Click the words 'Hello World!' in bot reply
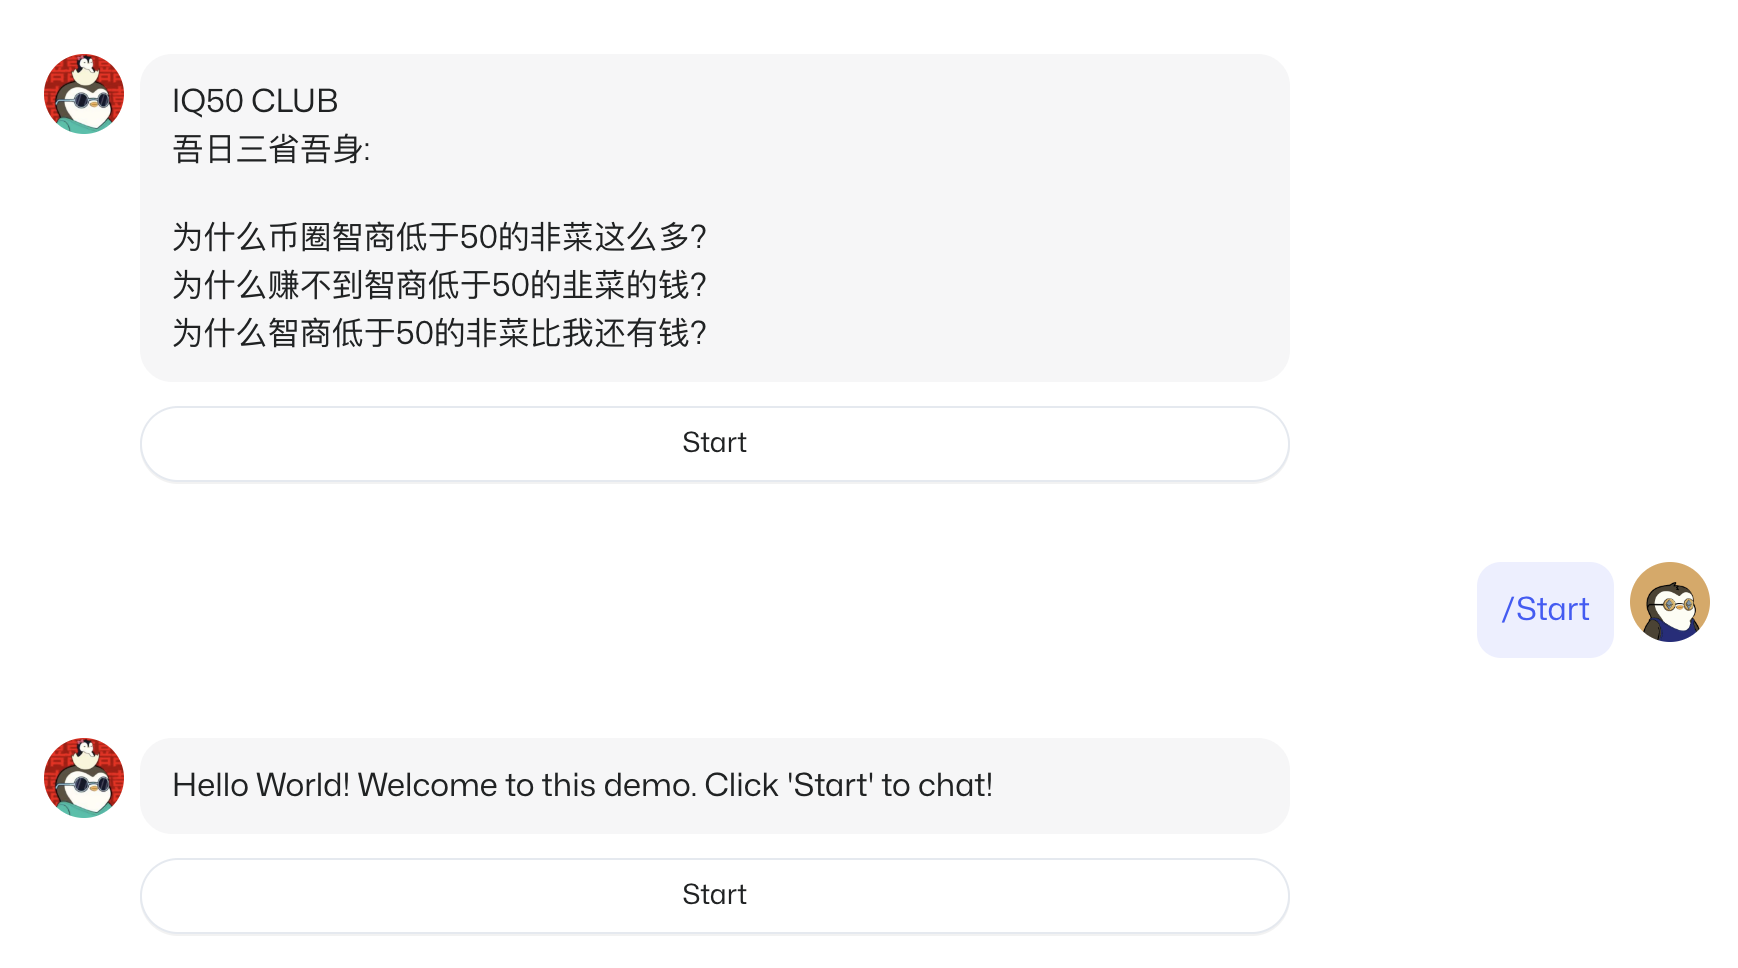 (x=261, y=785)
